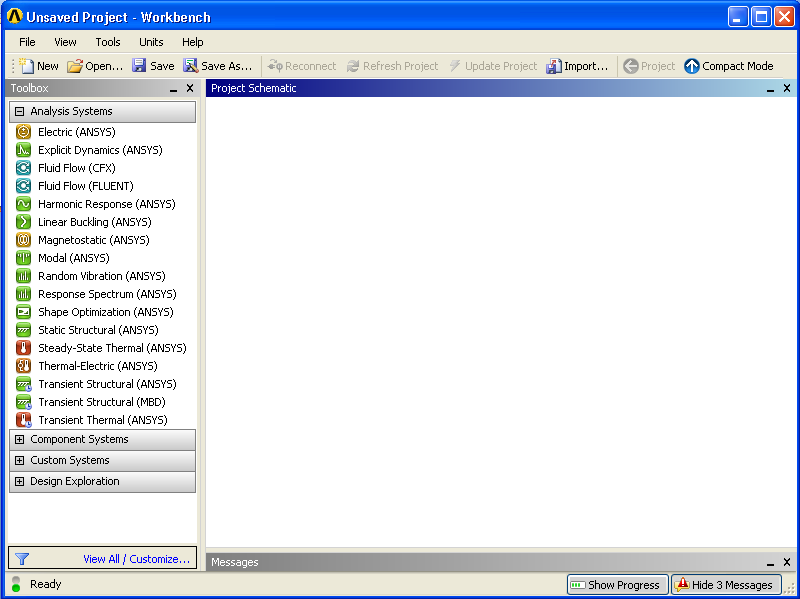Viewport: 800px width, 599px height.
Task: Click the Thermal-Electric (ANSYS) icon
Action: (x=23, y=366)
